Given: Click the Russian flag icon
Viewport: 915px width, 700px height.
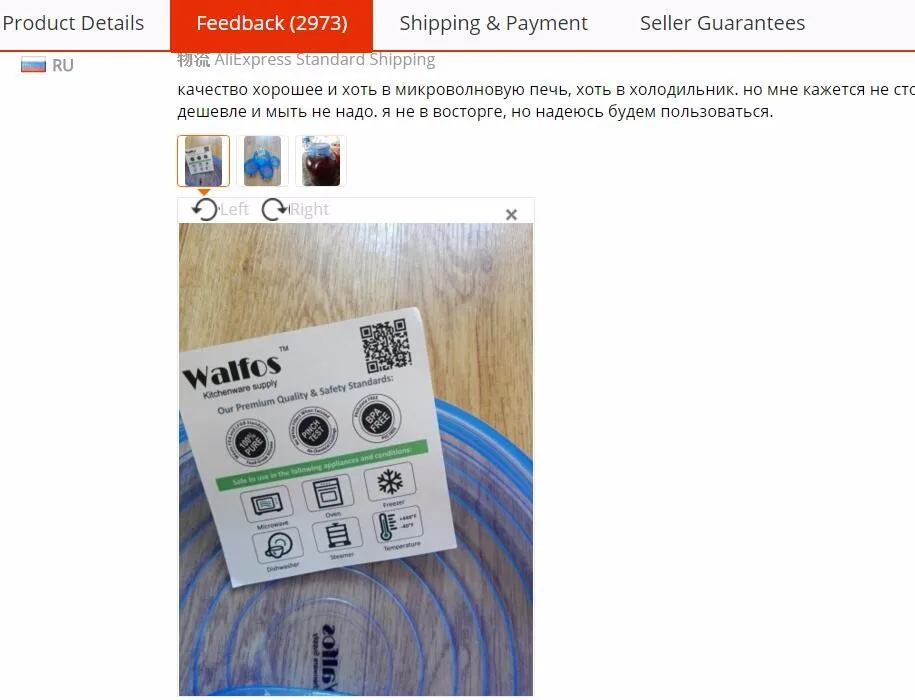Looking at the screenshot, I should 33,65.
